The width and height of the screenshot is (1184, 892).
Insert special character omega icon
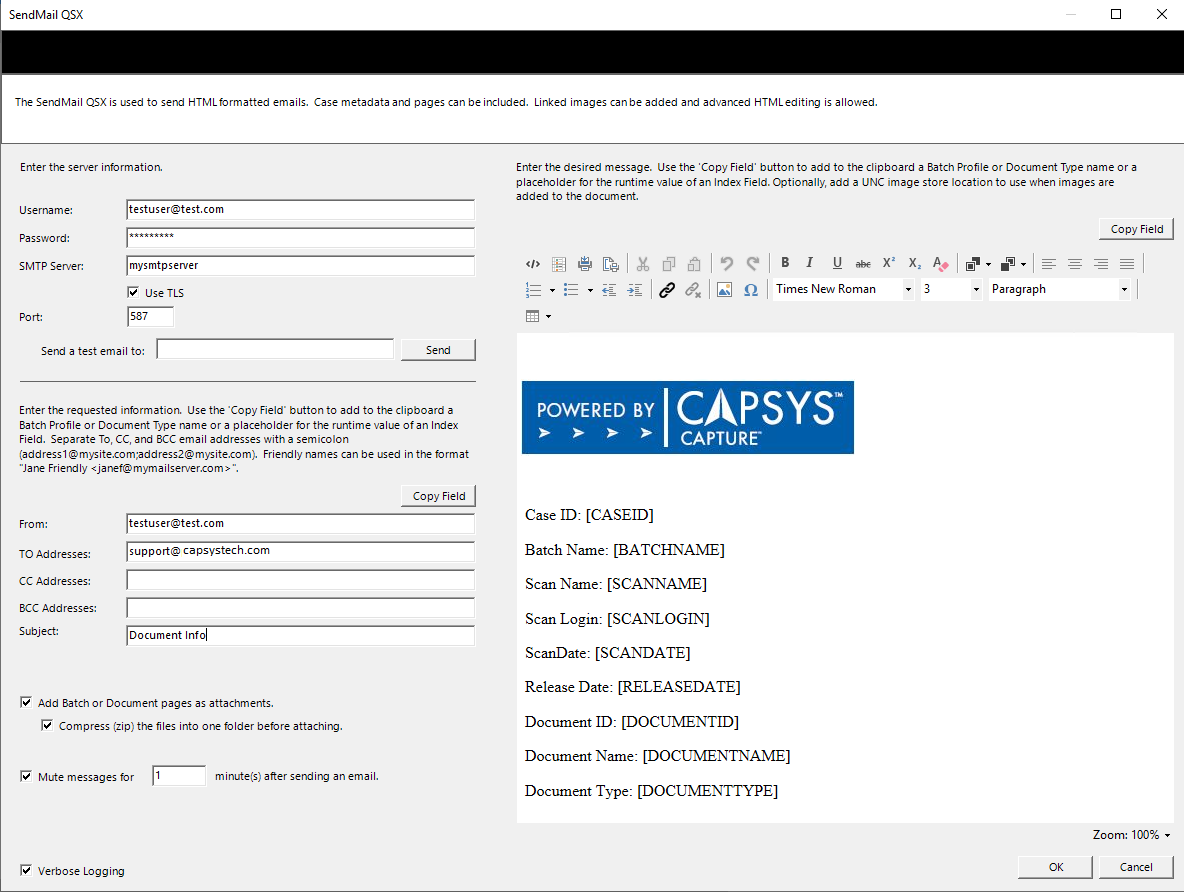(x=751, y=290)
